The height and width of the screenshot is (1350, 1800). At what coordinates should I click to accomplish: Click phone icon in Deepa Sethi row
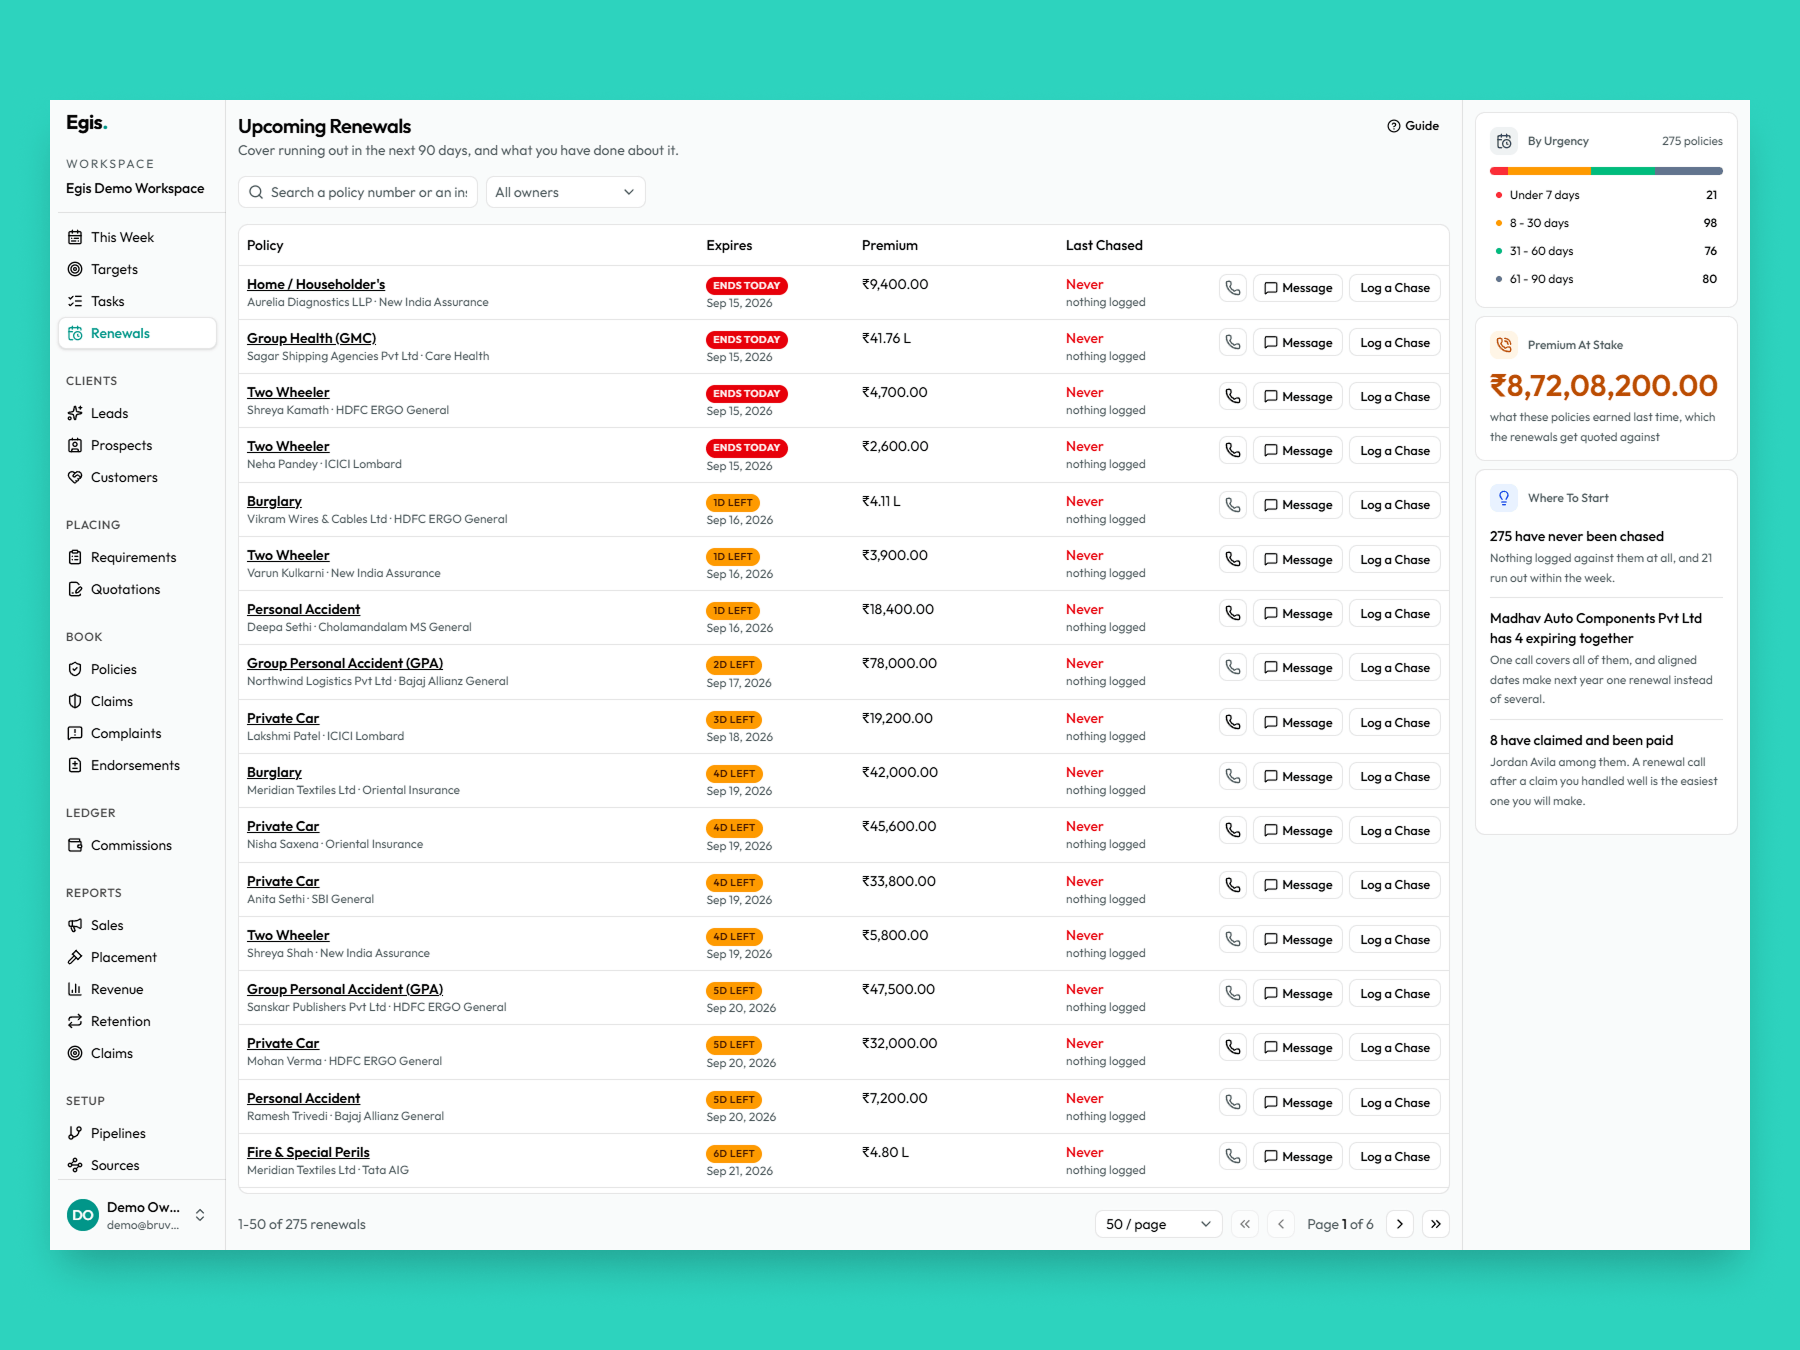(1233, 613)
